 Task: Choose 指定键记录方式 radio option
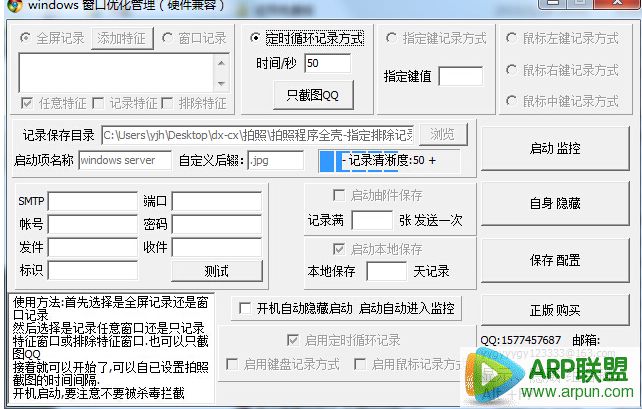coord(391,38)
